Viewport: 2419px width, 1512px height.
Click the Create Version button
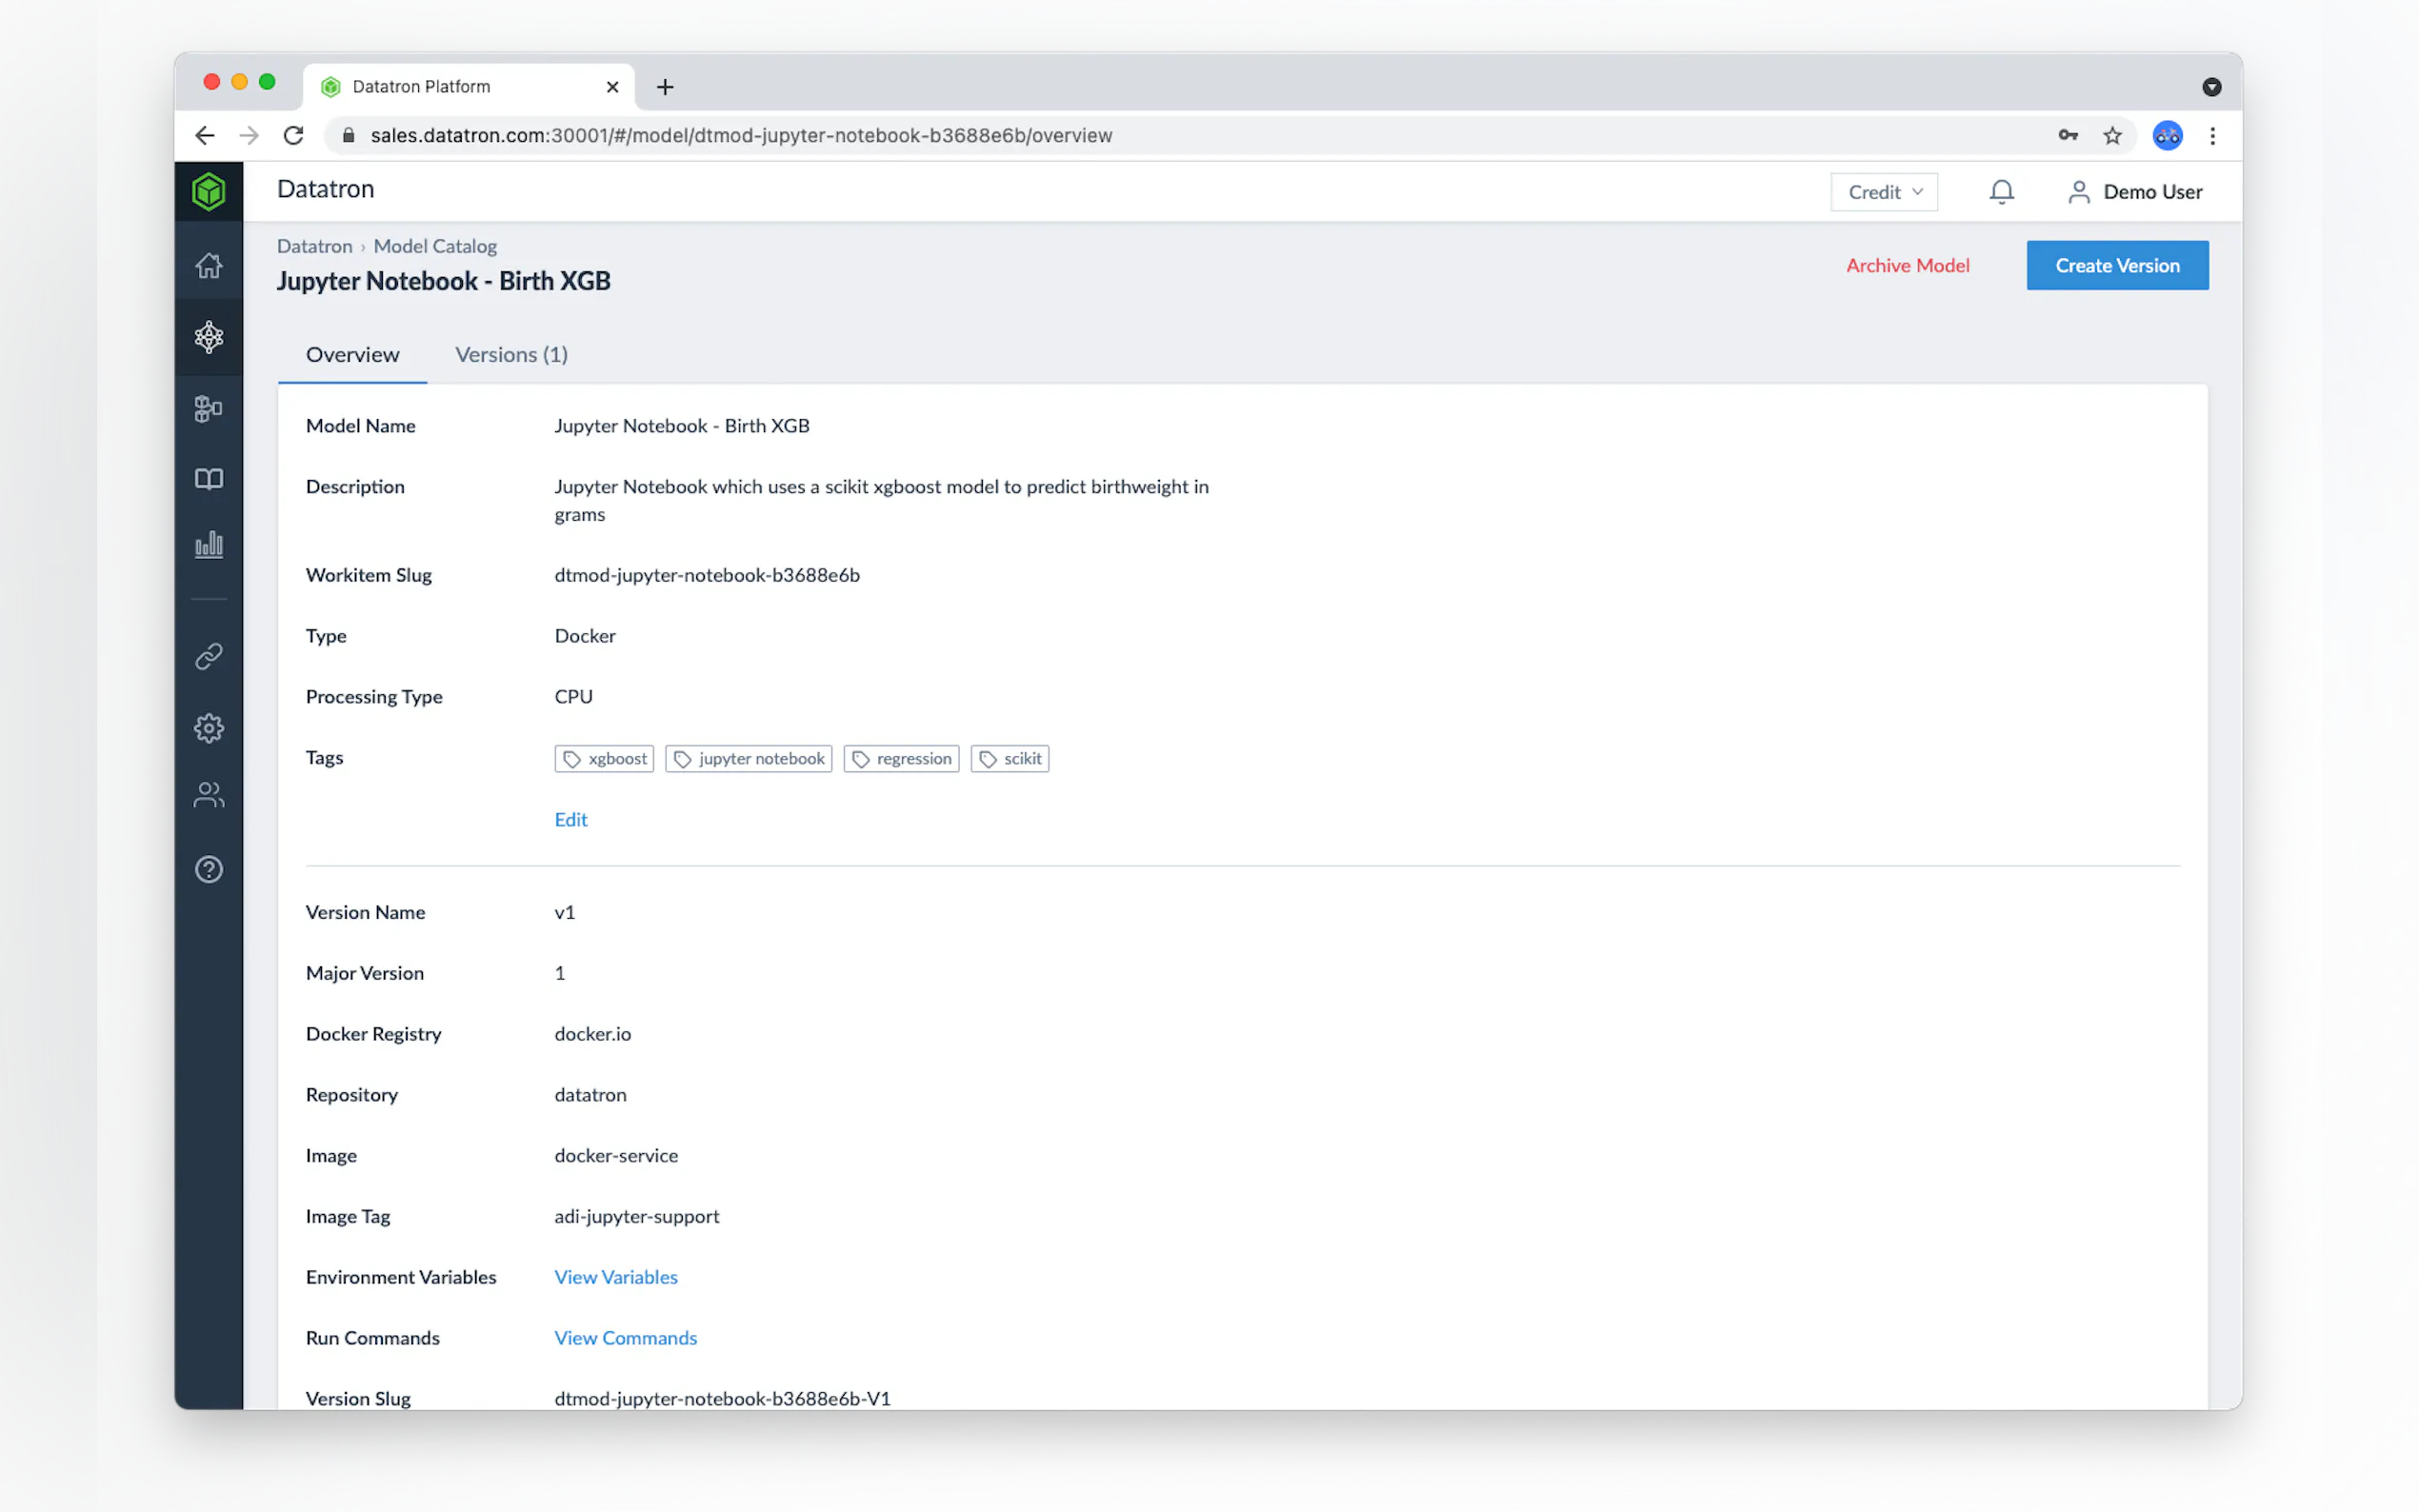(2116, 266)
